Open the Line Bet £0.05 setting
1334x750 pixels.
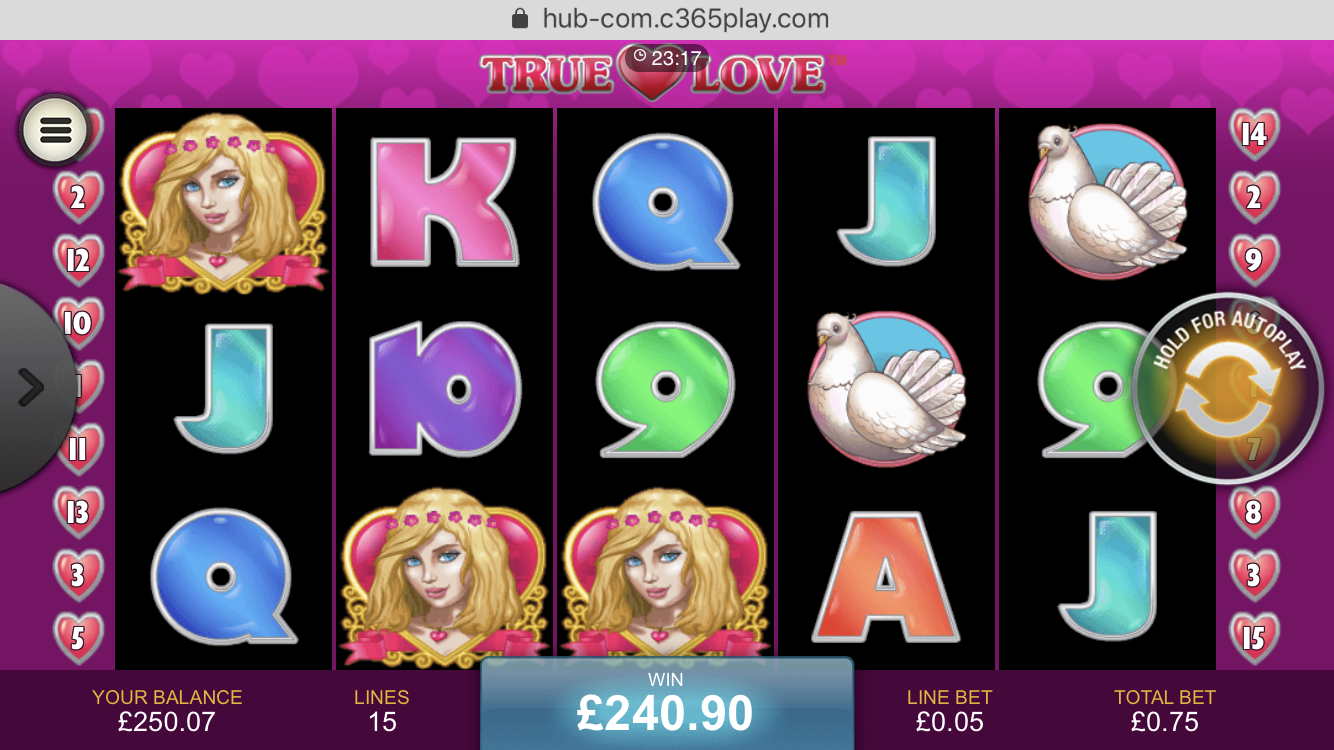[950, 710]
